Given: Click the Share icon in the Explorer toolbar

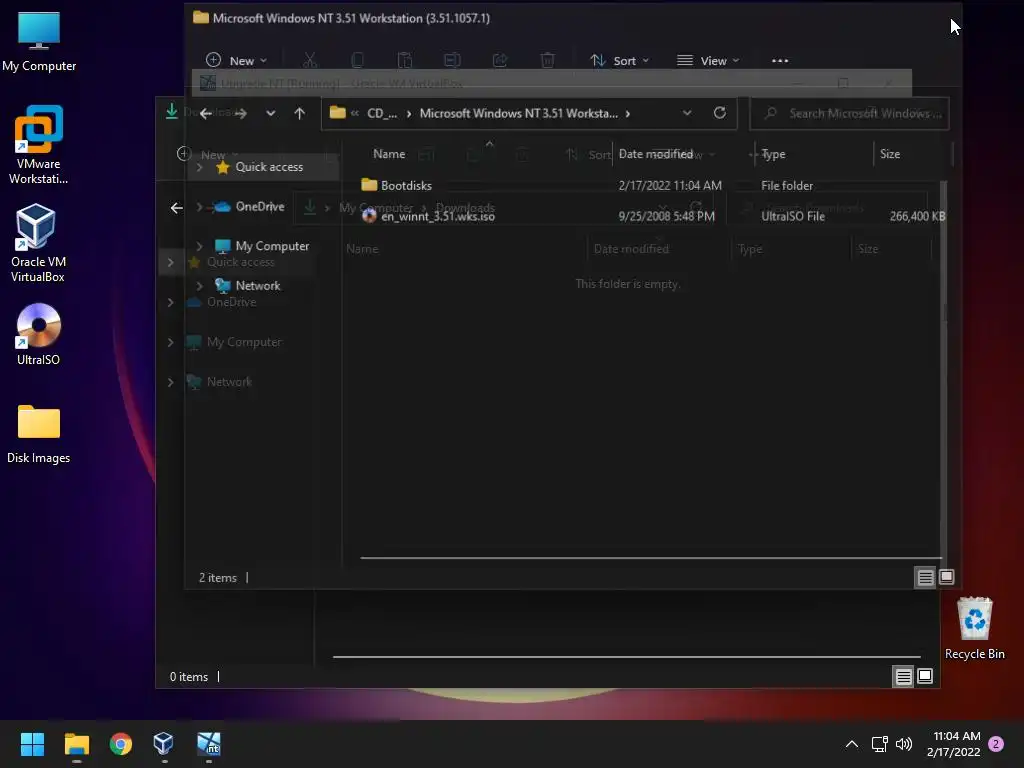Looking at the screenshot, I should click(x=500, y=61).
